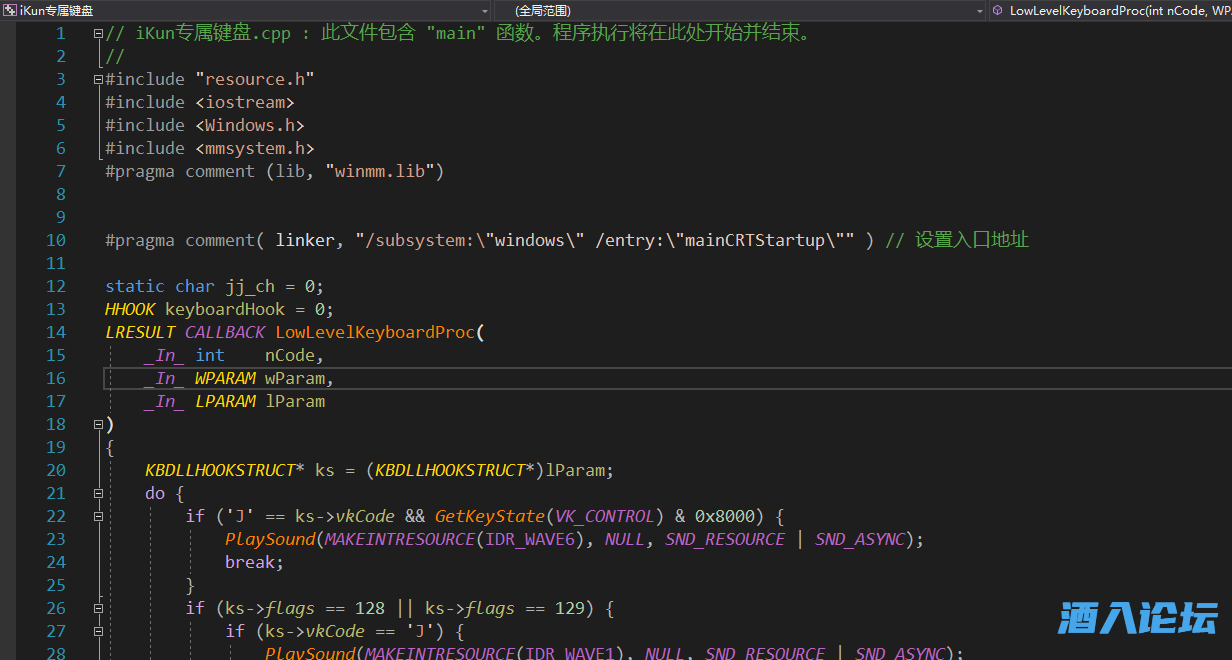Click the dropdown arrow right of iKun专属键盘
Viewport: 1232px width, 660px height.
pos(484,10)
